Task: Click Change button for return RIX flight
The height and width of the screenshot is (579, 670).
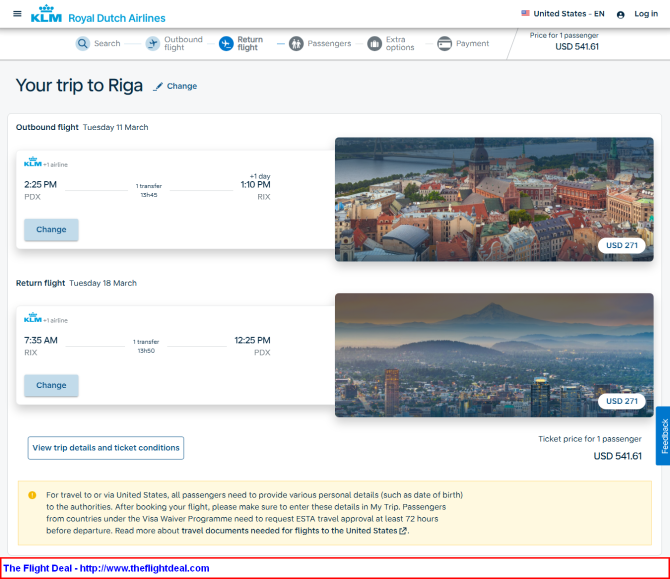Action: point(51,385)
